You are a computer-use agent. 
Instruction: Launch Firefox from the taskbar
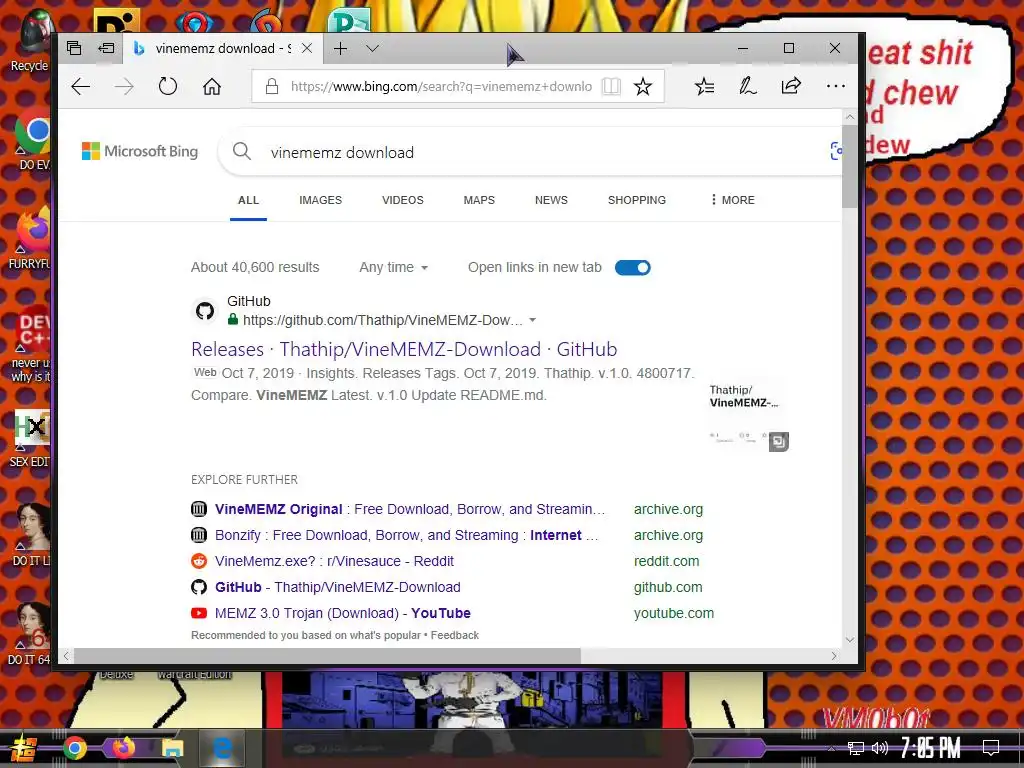click(x=123, y=748)
